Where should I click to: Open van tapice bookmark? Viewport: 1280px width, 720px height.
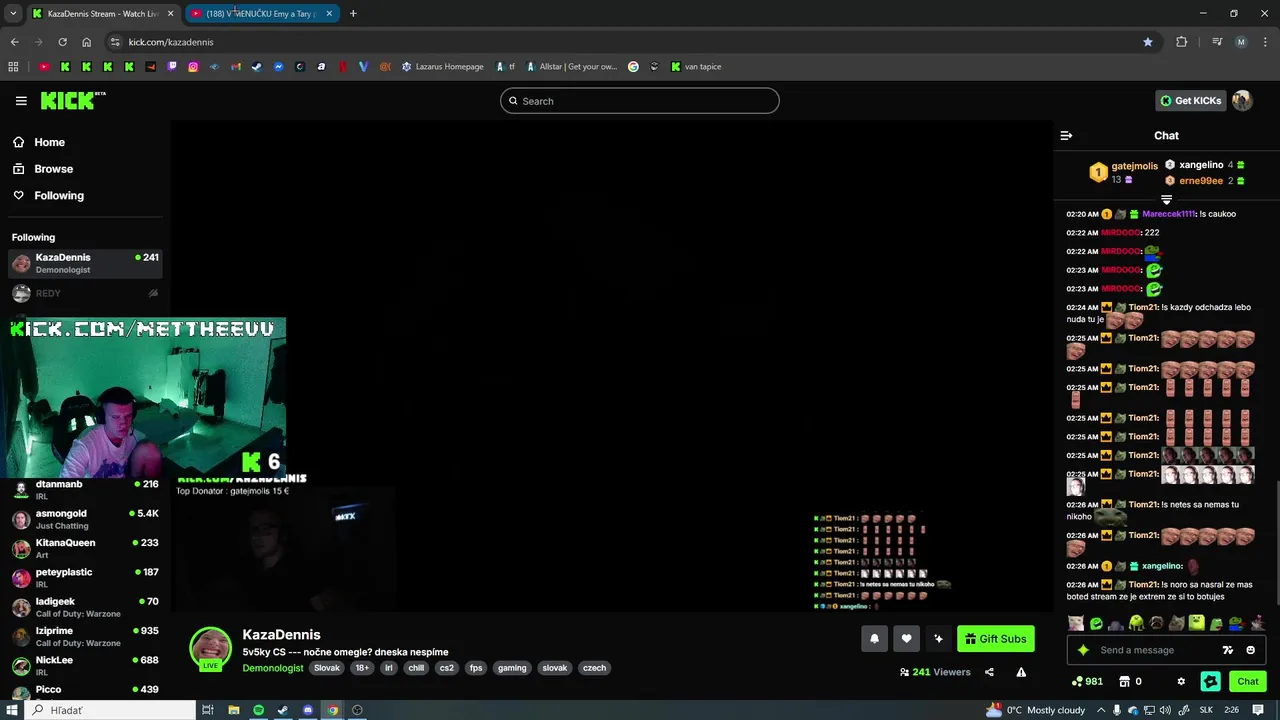pyautogui.click(x=696, y=67)
